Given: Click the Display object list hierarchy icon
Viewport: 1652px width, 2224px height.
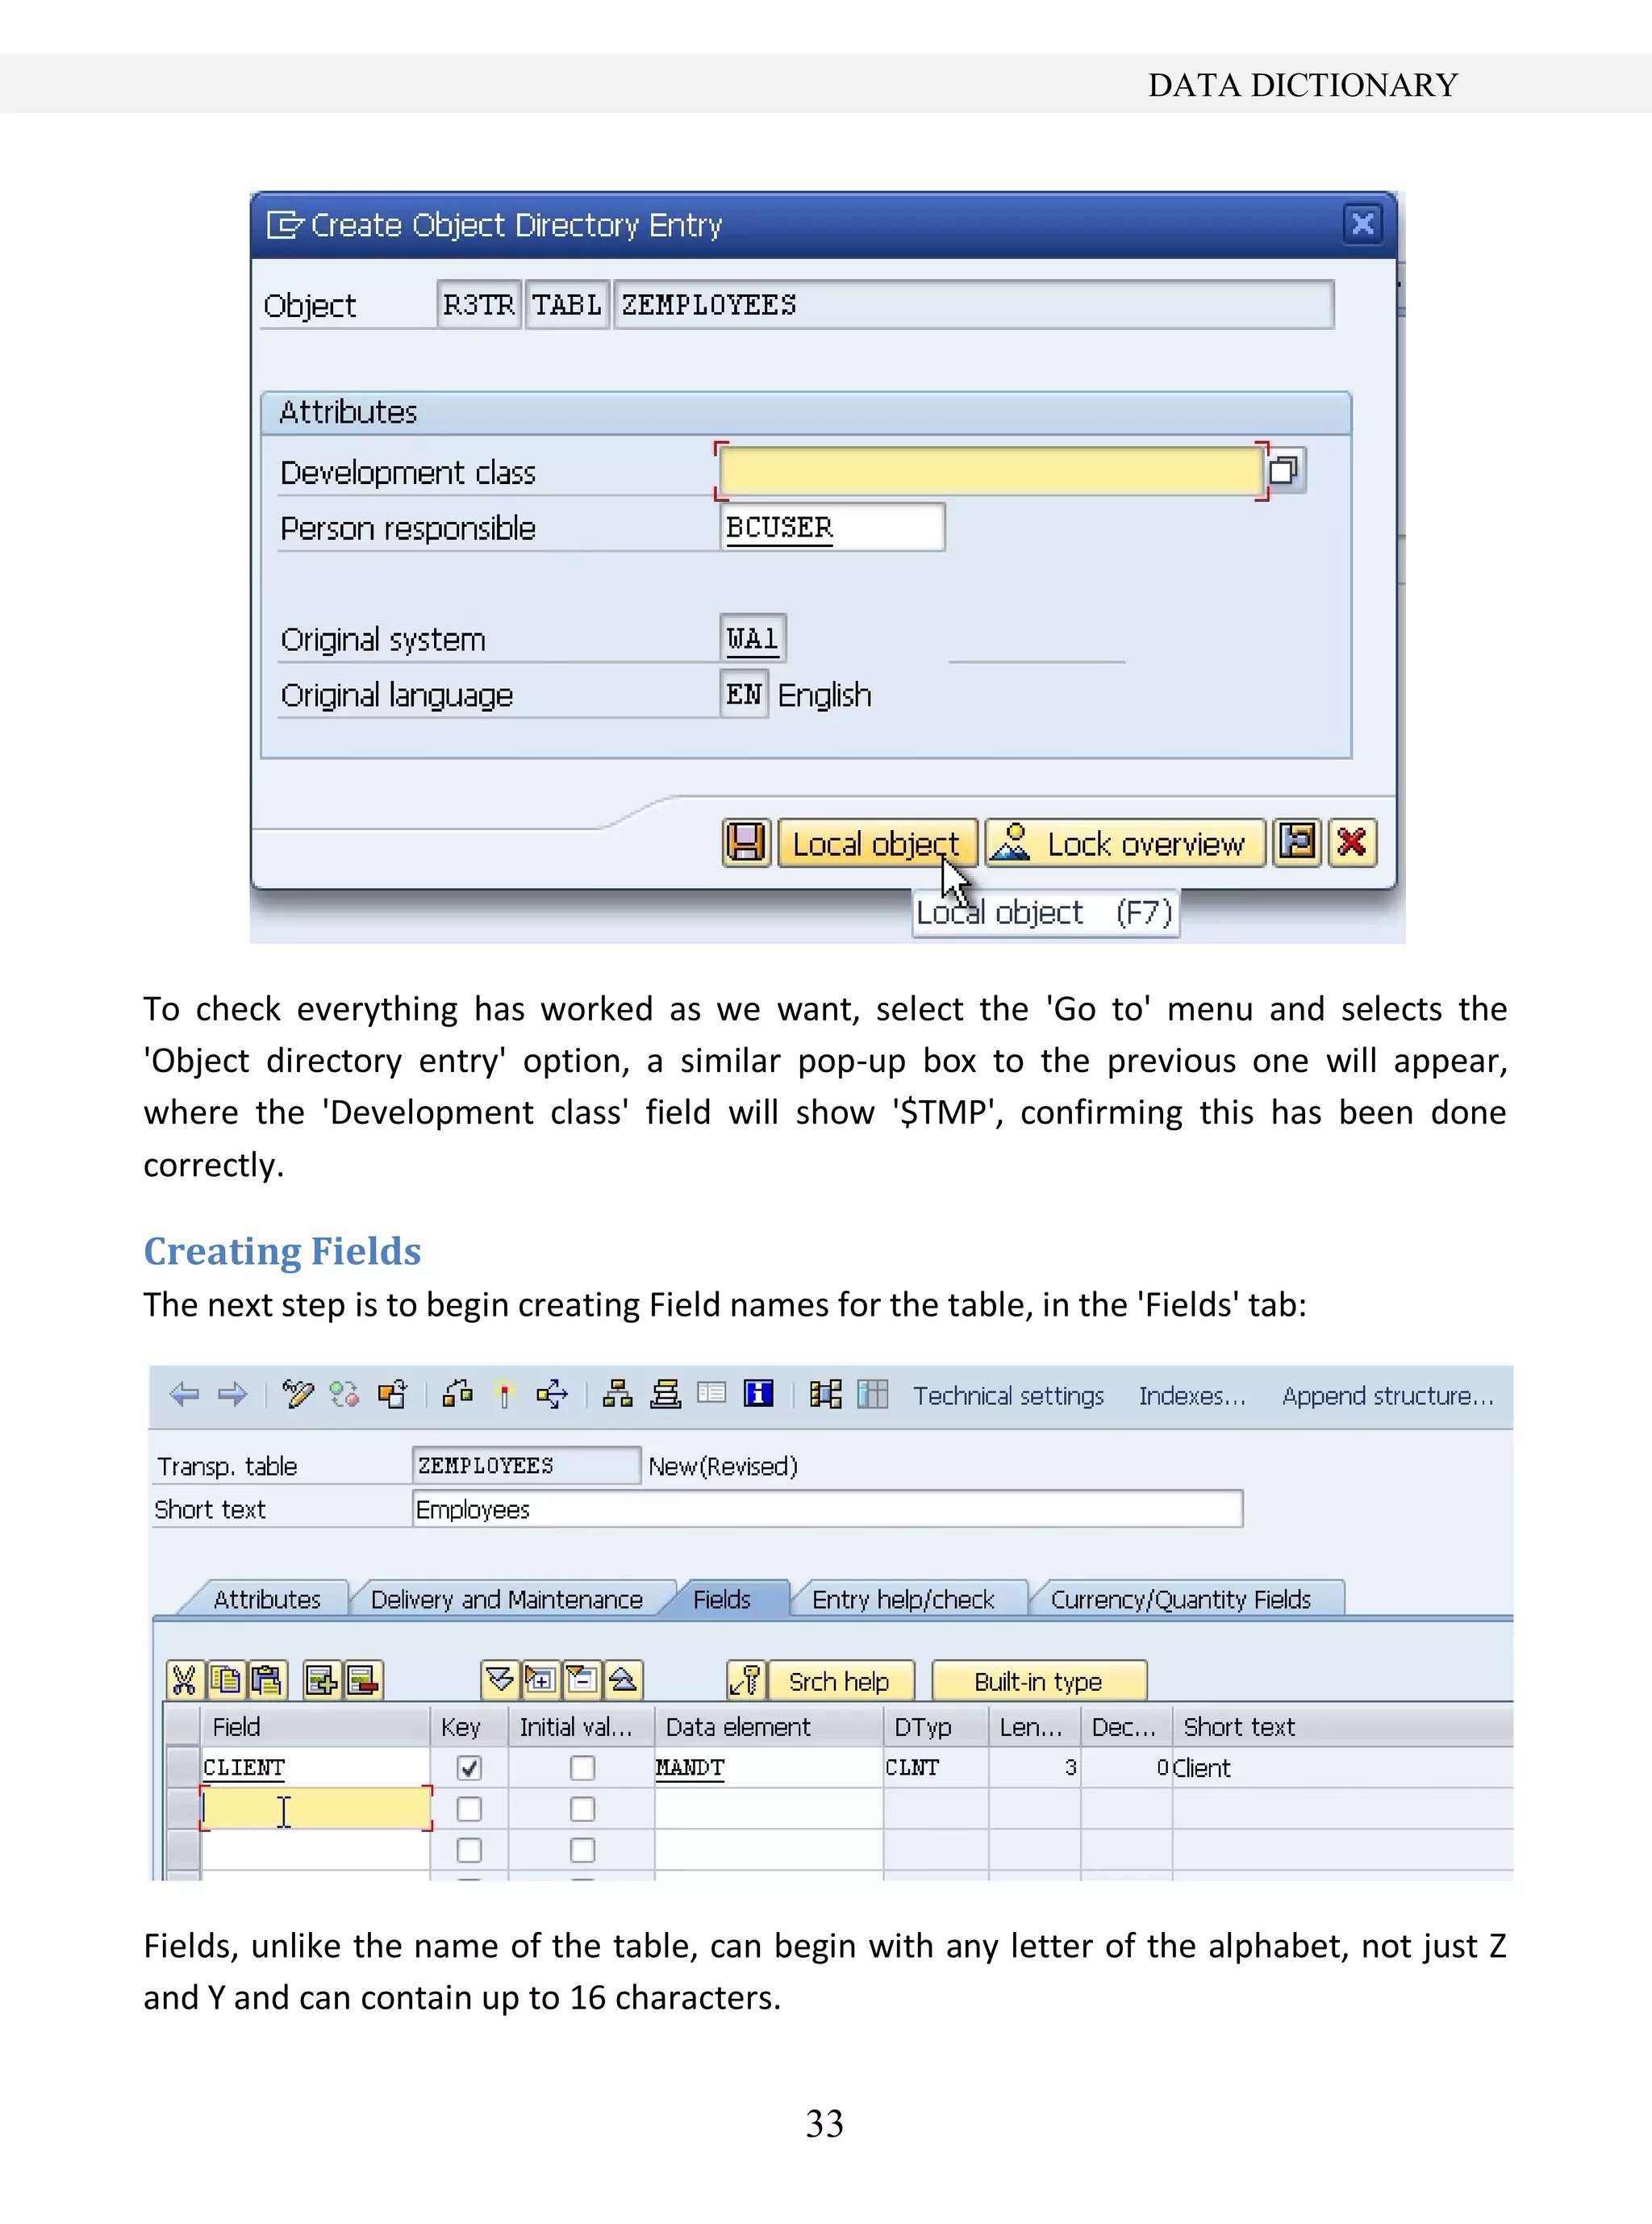Looking at the screenshot, I should point(618,1394).
